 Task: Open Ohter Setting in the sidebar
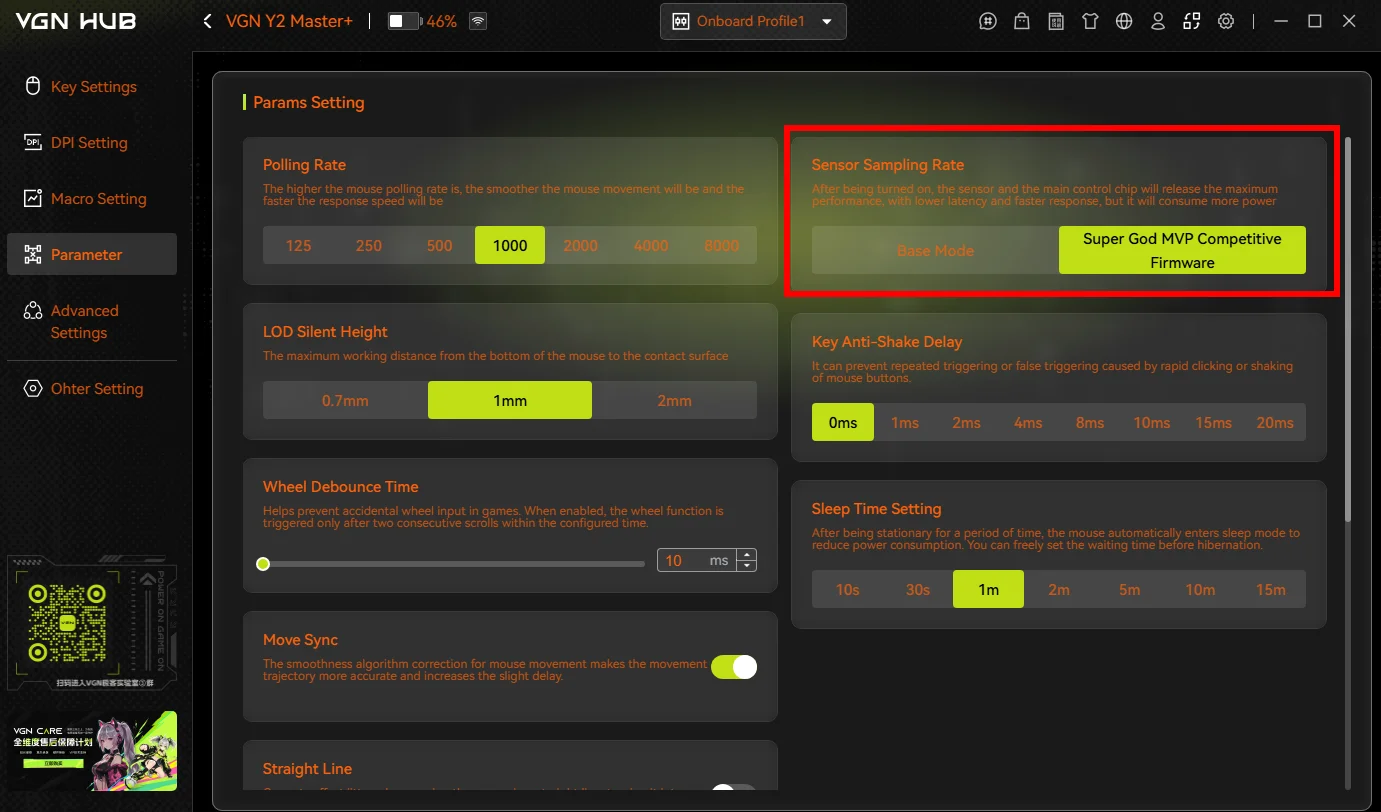(92, 389)
